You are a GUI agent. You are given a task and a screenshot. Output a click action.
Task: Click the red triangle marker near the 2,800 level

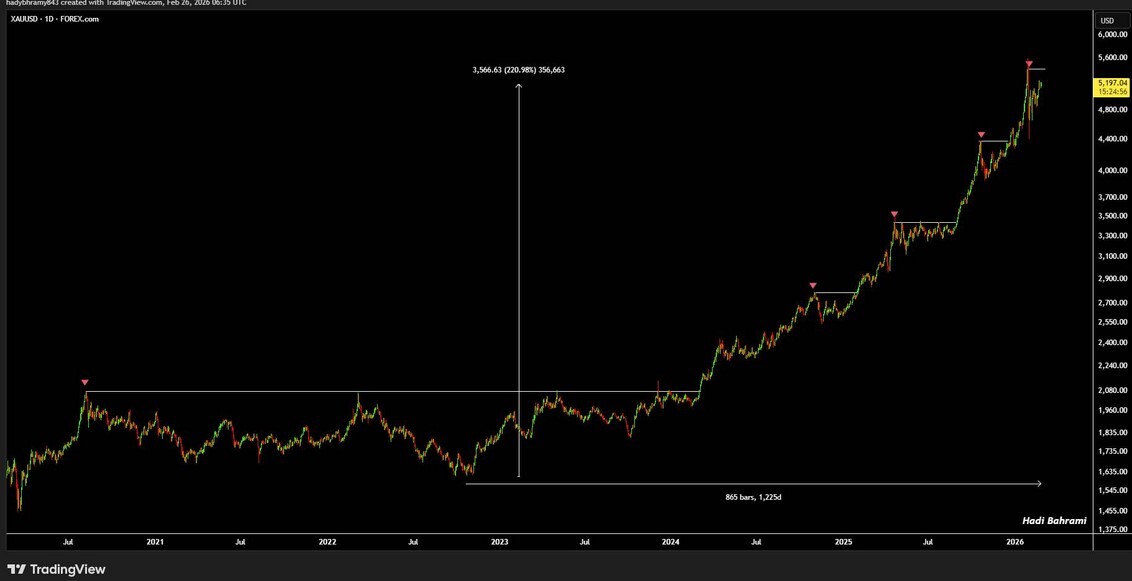click(x=813, y=286)
